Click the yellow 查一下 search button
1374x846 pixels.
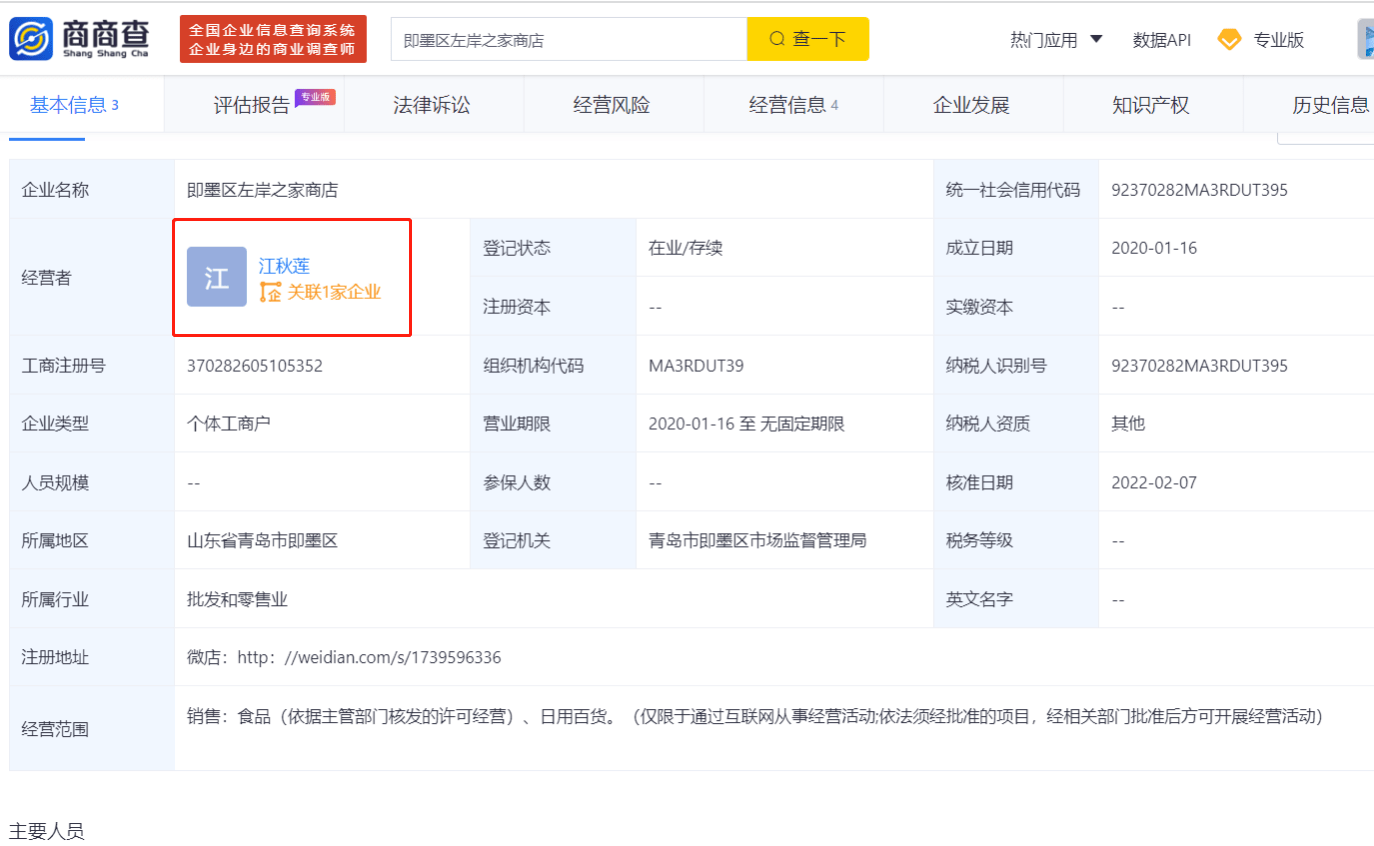tap(808, 39)
